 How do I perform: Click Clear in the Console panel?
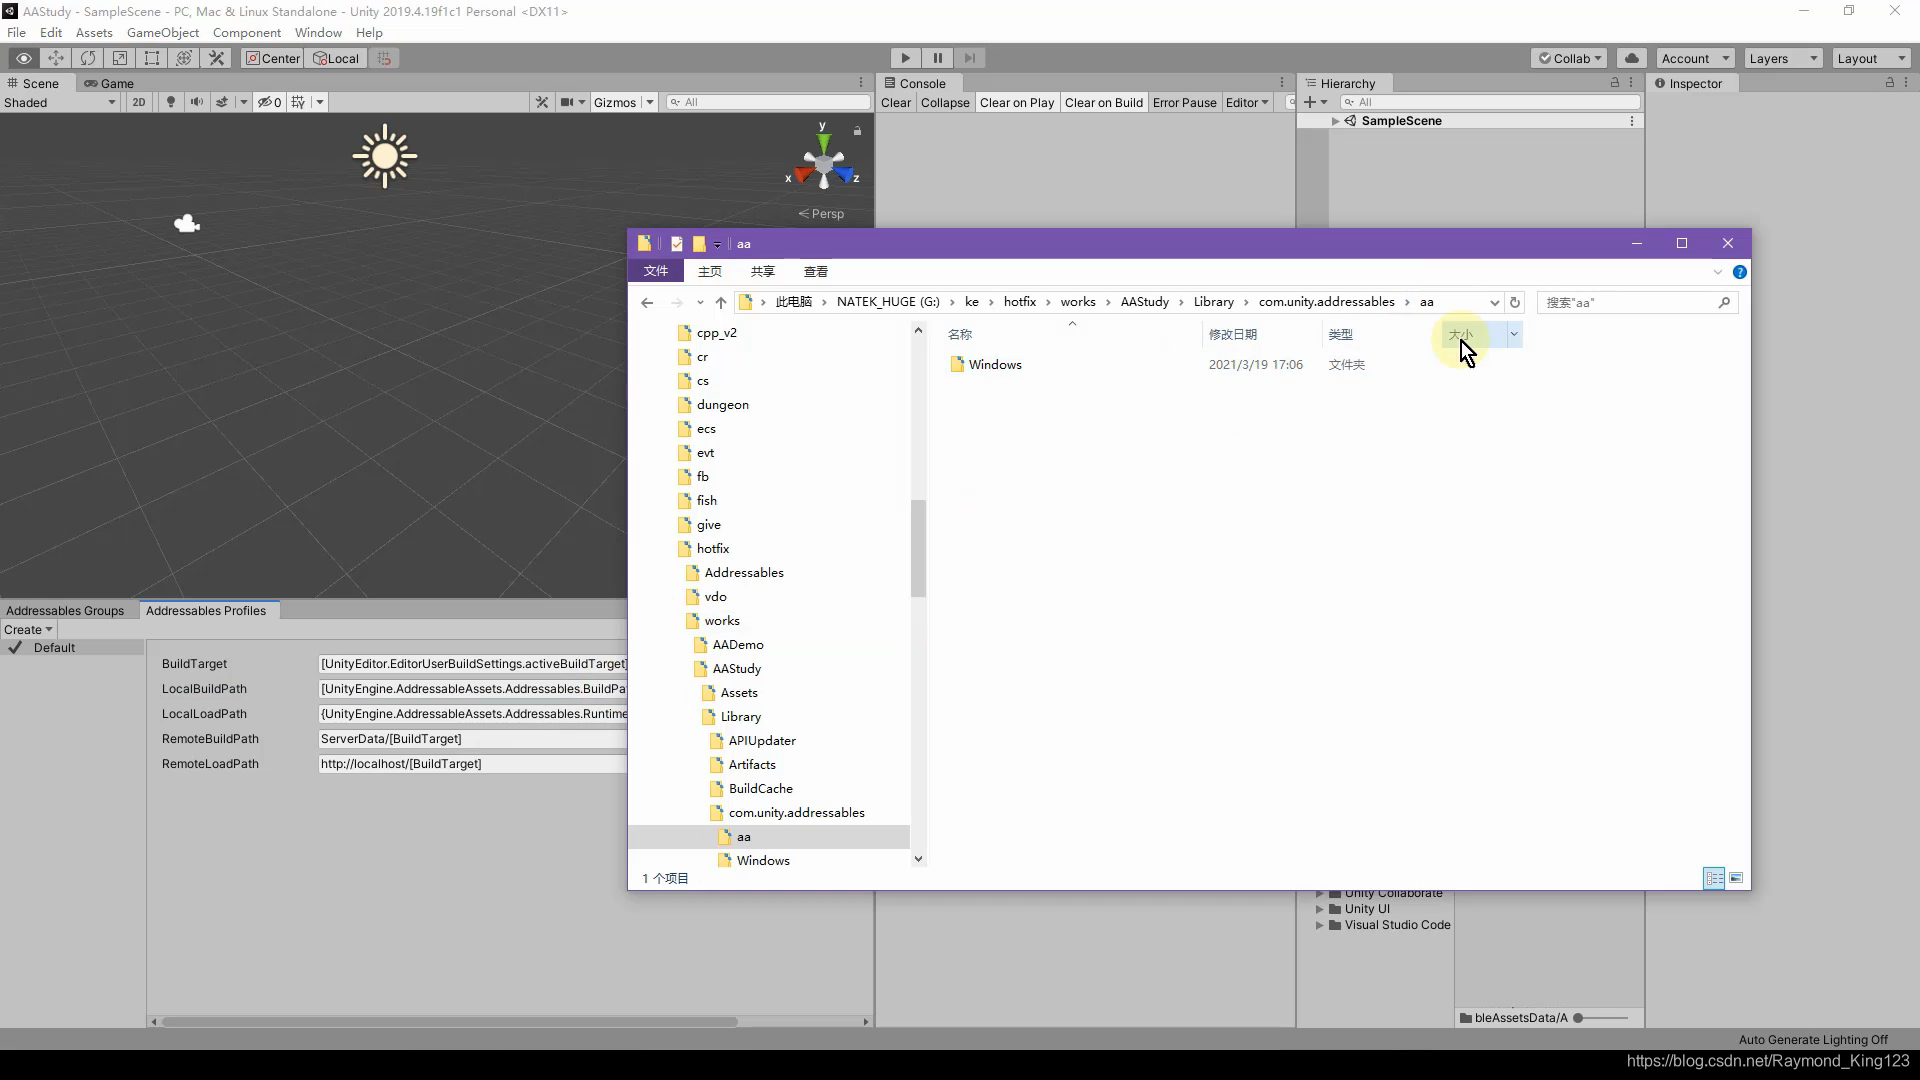896,102
